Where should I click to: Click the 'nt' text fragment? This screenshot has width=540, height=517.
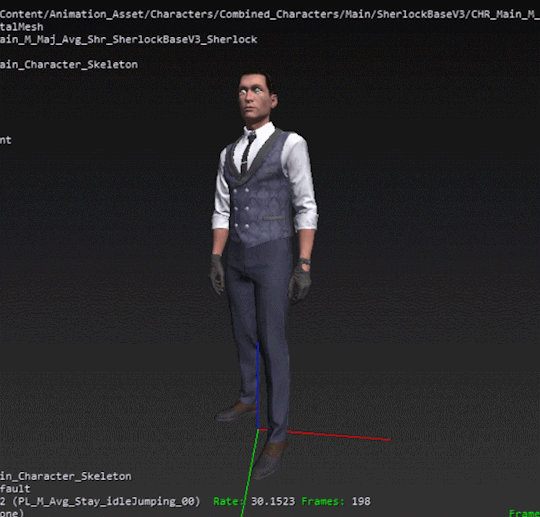pos(6,140)
